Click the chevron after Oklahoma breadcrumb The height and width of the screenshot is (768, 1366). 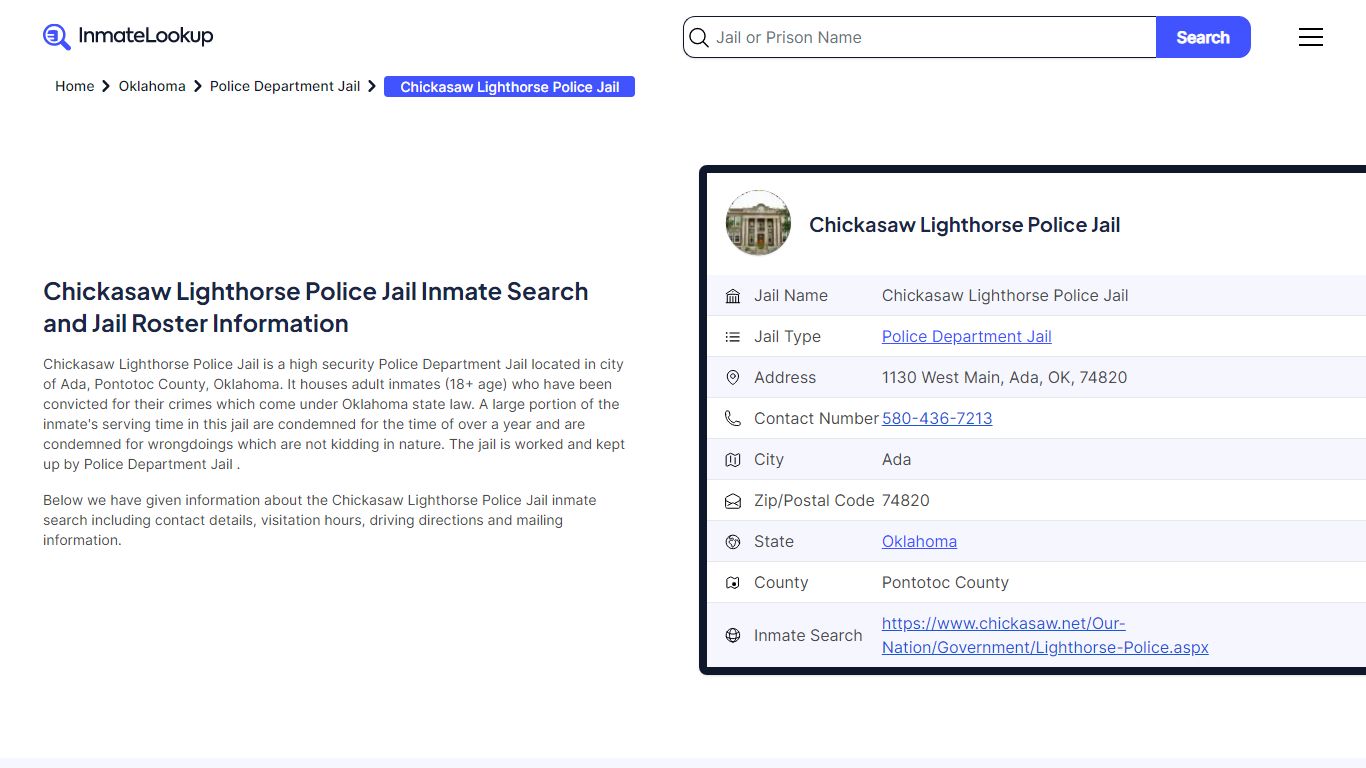coord(197,87)
